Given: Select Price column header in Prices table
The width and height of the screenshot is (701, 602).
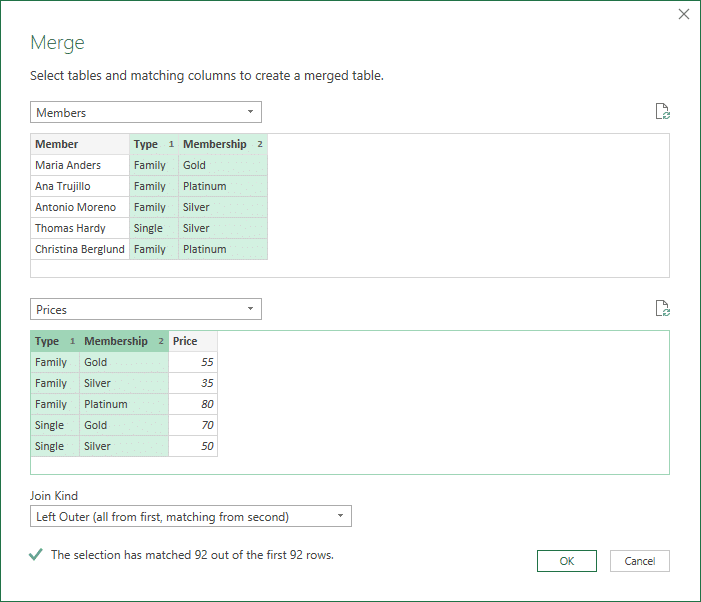Looking at the screenshot, I should click(193, 341).
